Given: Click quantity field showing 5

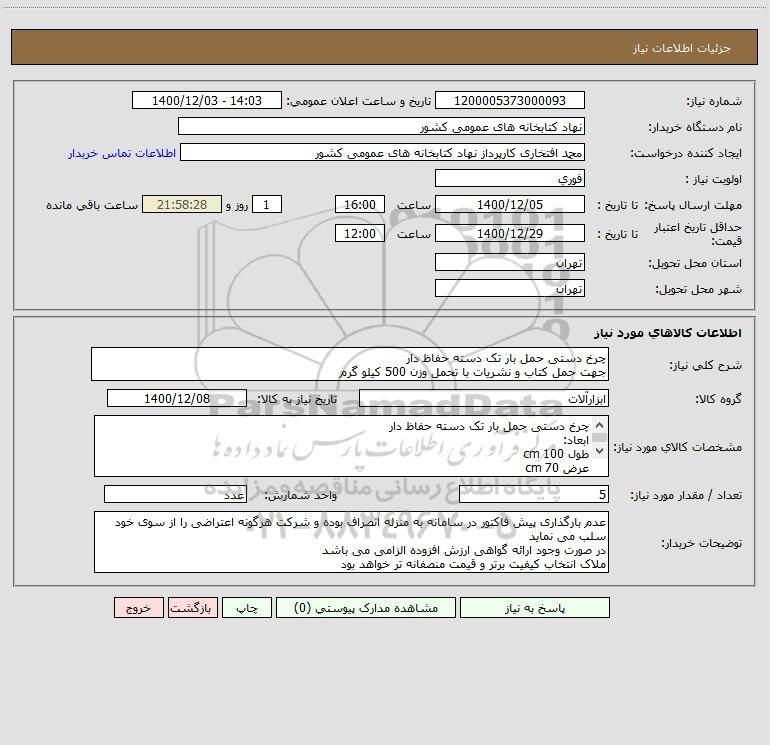Looking at the screenshot, I should [x=534, y=495].
